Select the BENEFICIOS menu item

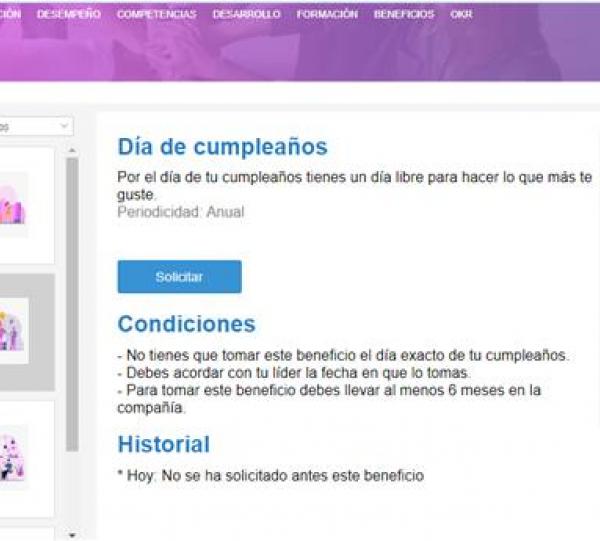(404, 14)
